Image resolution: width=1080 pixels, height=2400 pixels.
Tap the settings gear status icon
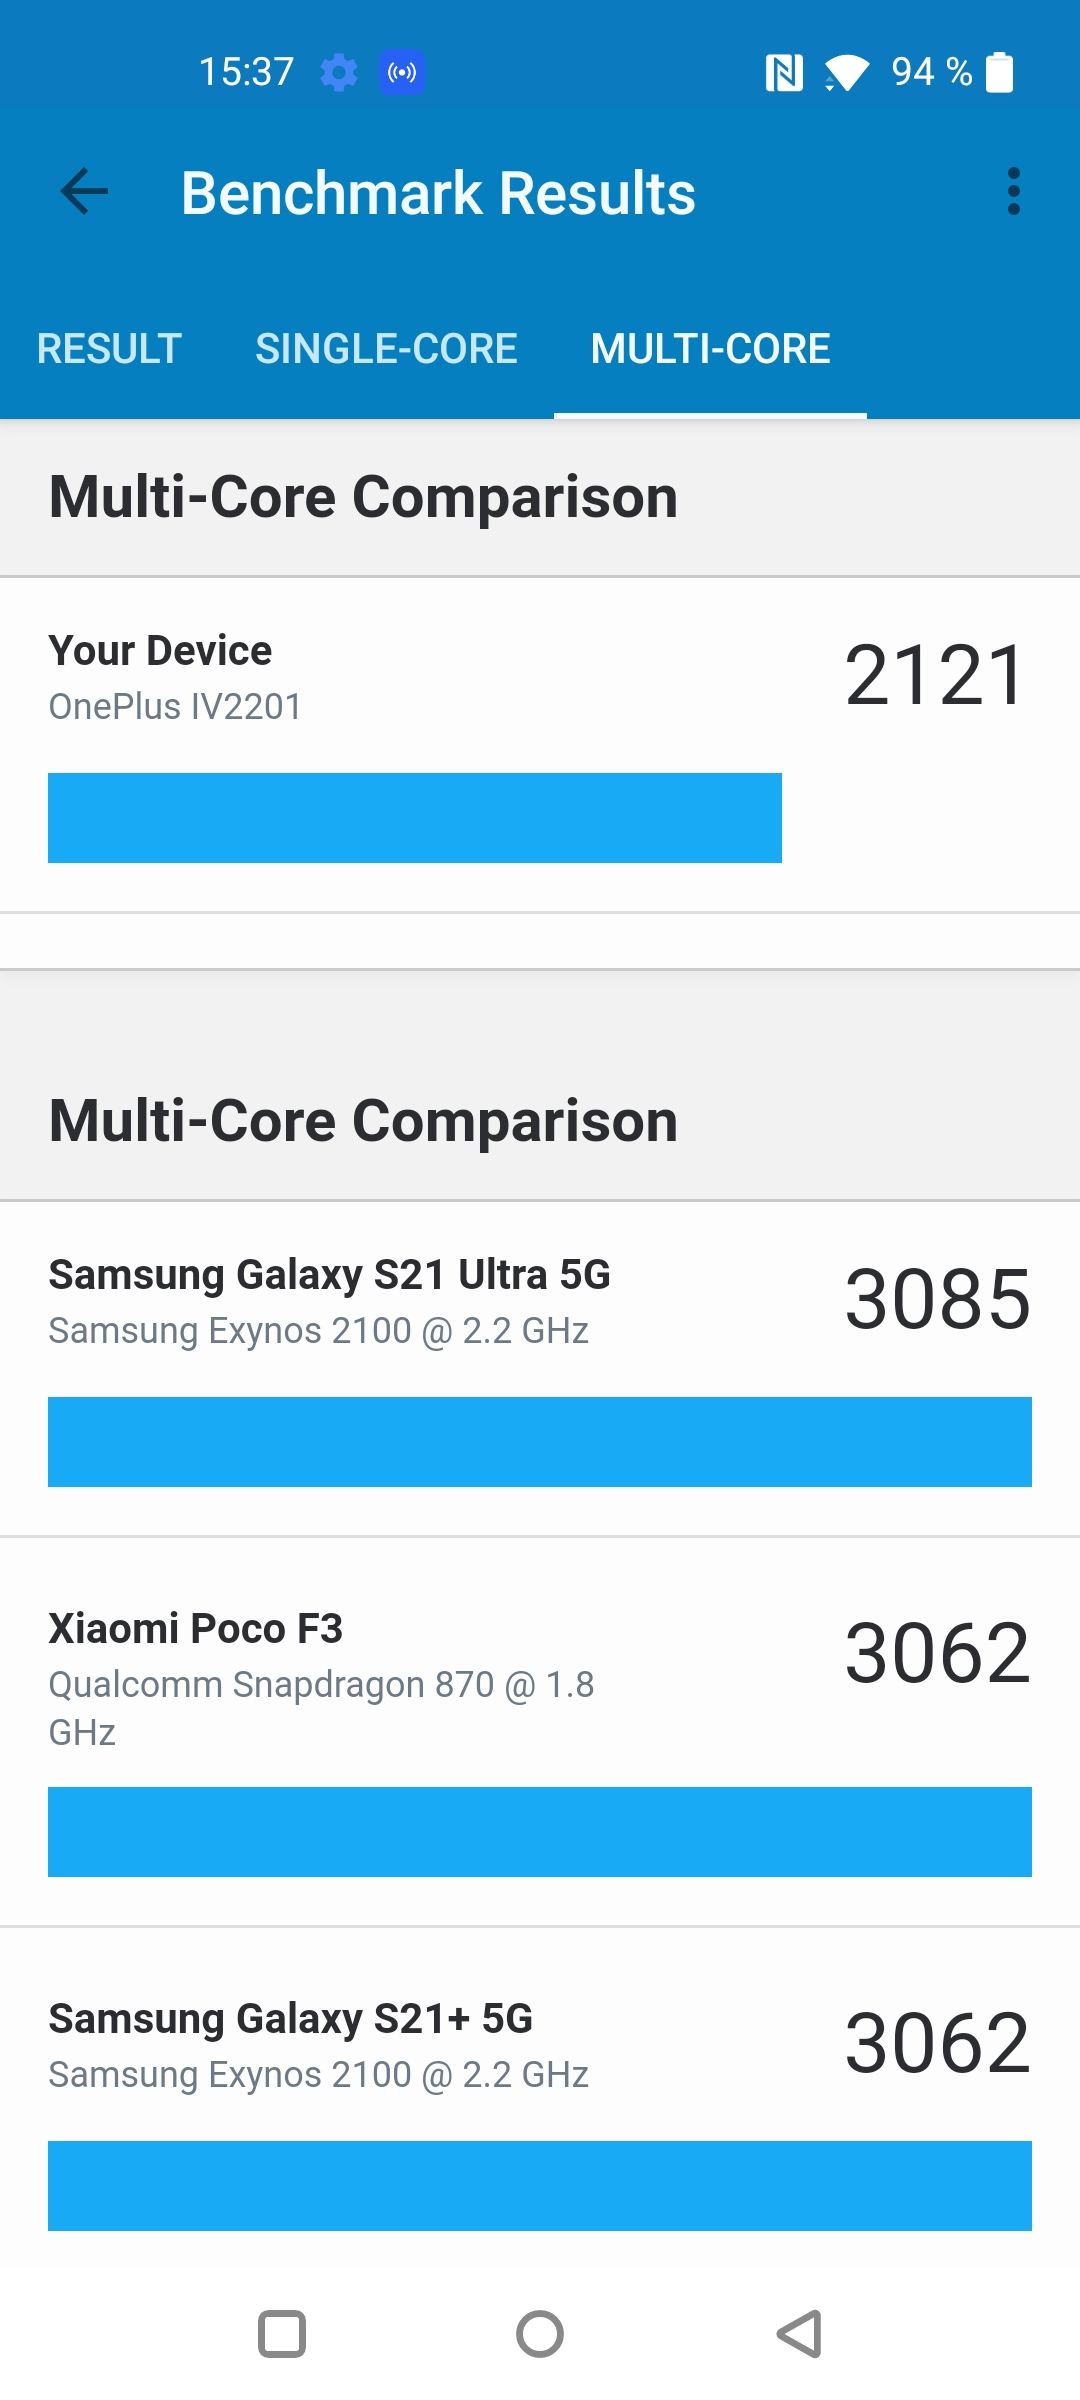339,72
